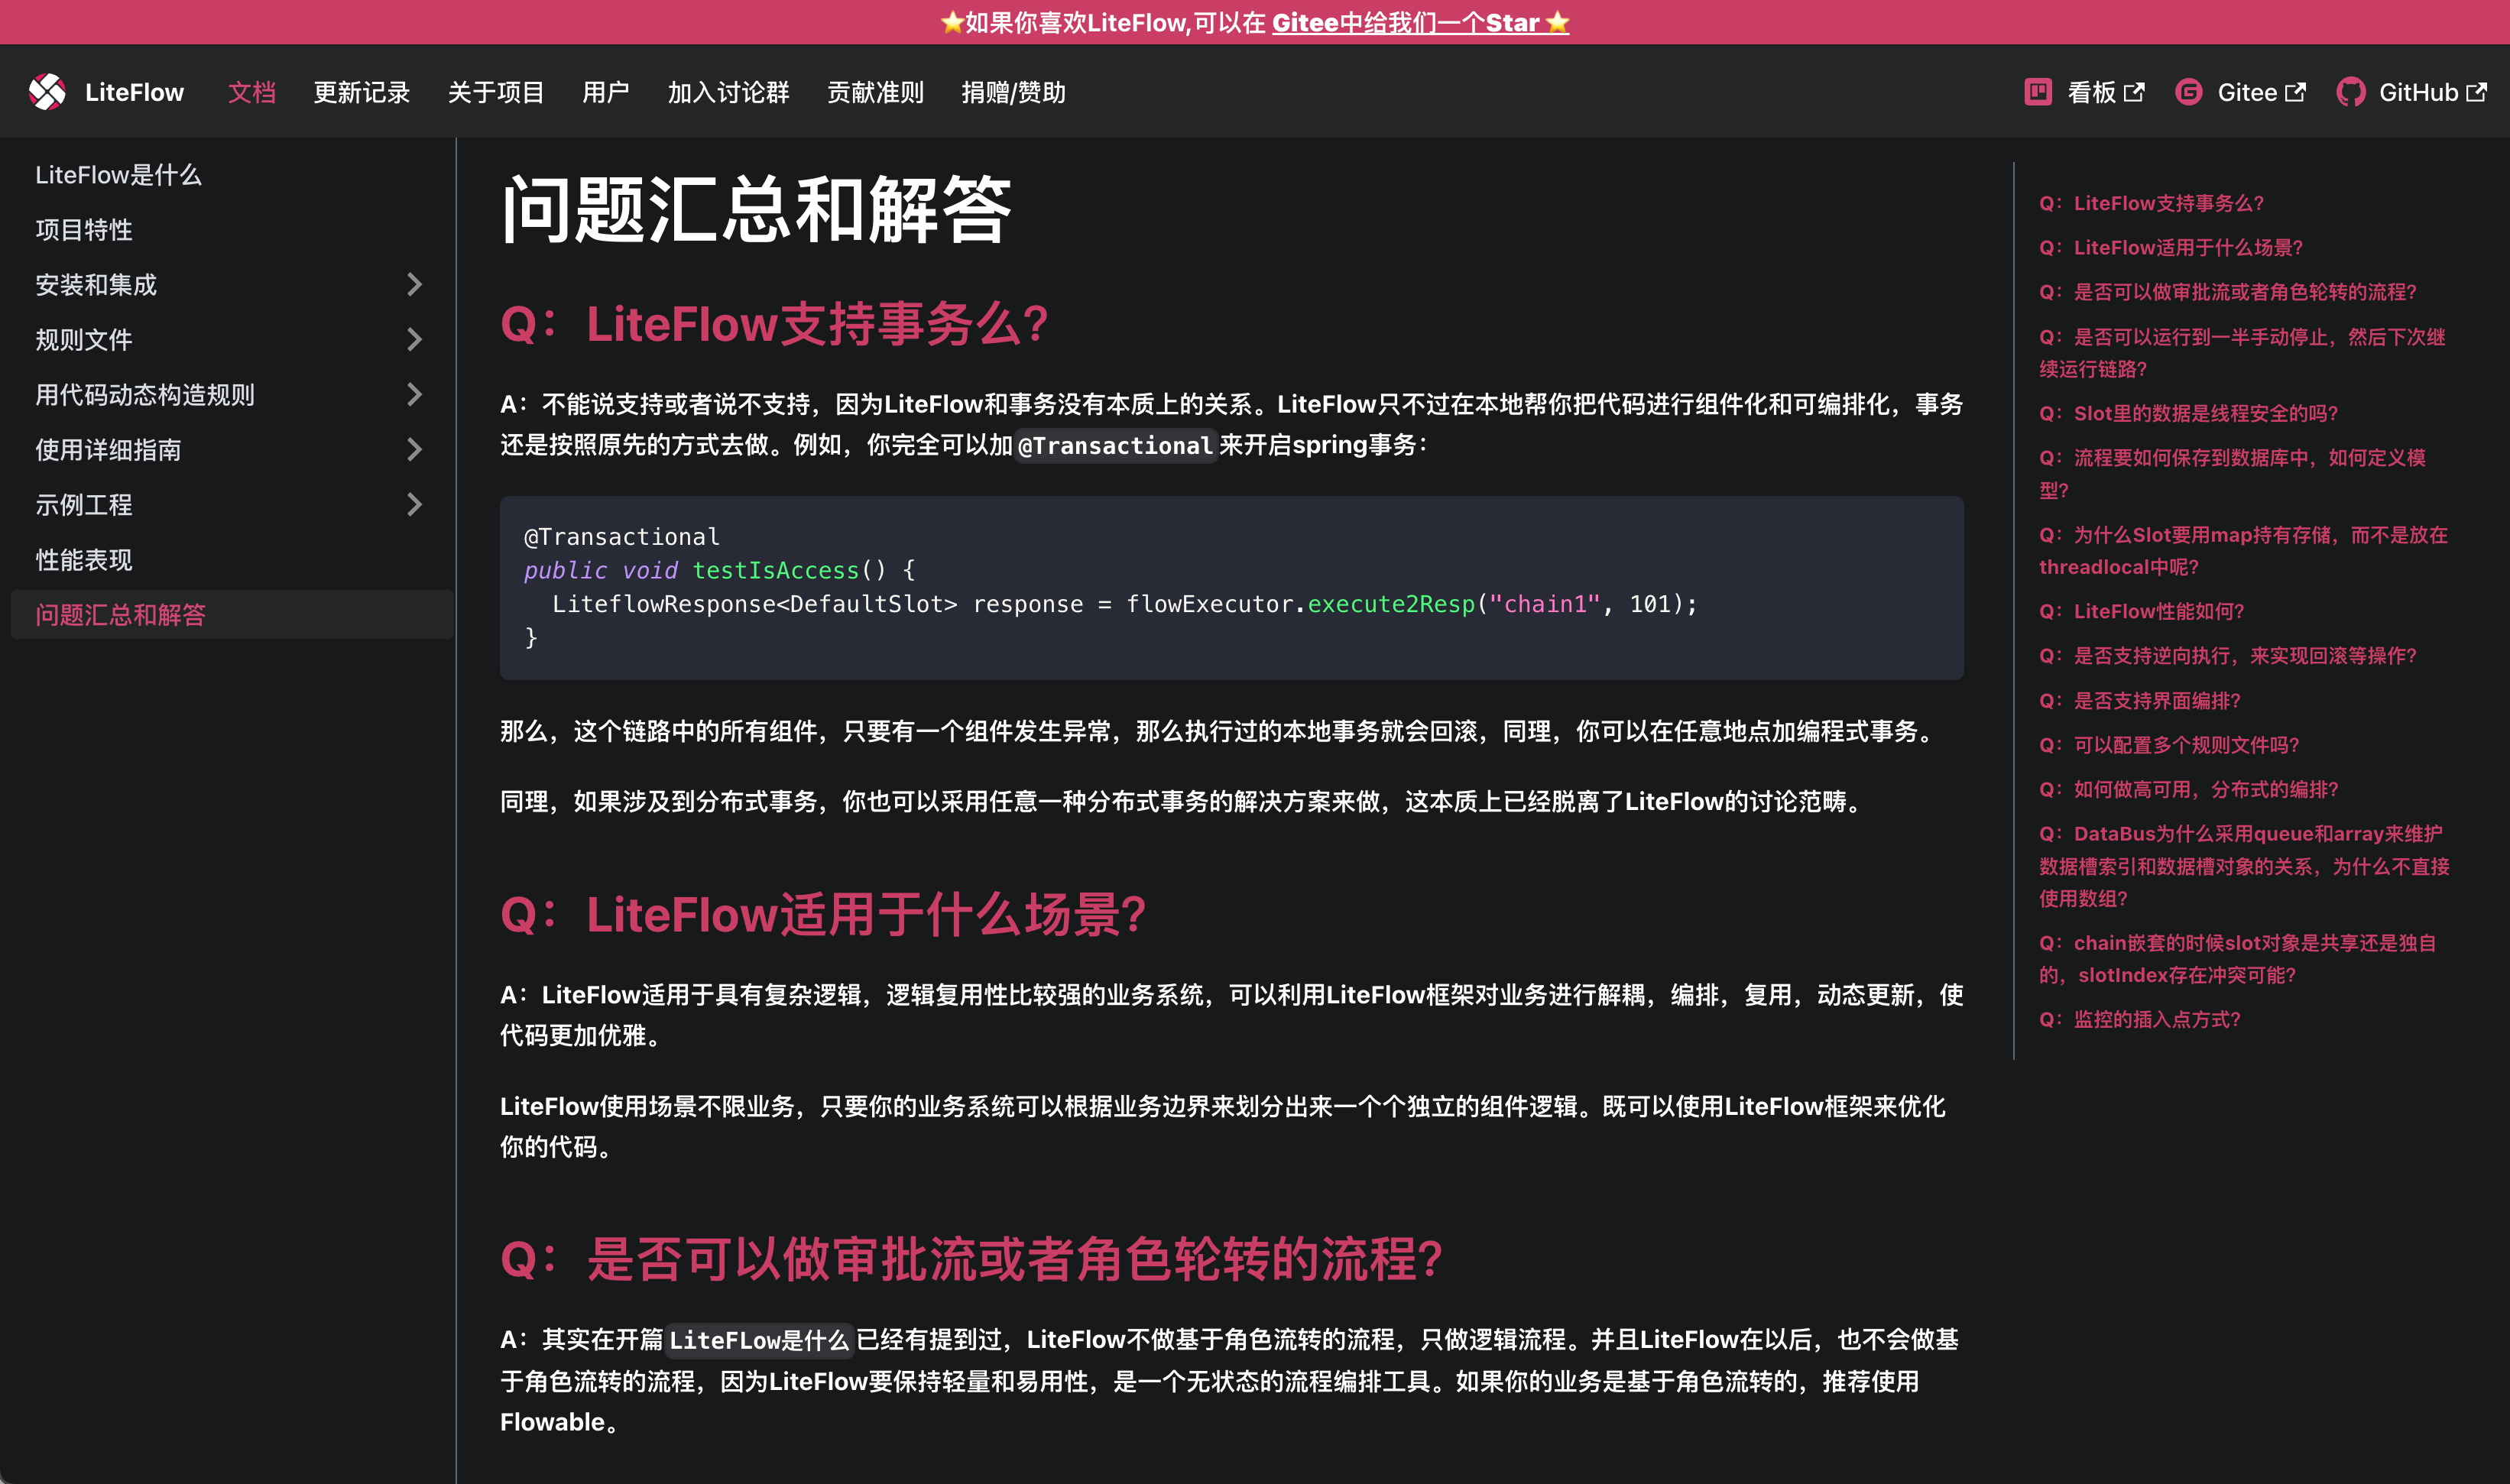Select the Gitee circle icon in navbar

click(2189, 91)
